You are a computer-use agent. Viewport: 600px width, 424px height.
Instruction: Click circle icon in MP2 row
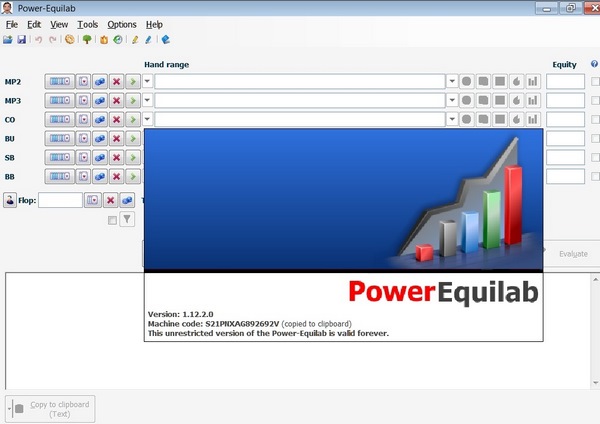point(466,81)
